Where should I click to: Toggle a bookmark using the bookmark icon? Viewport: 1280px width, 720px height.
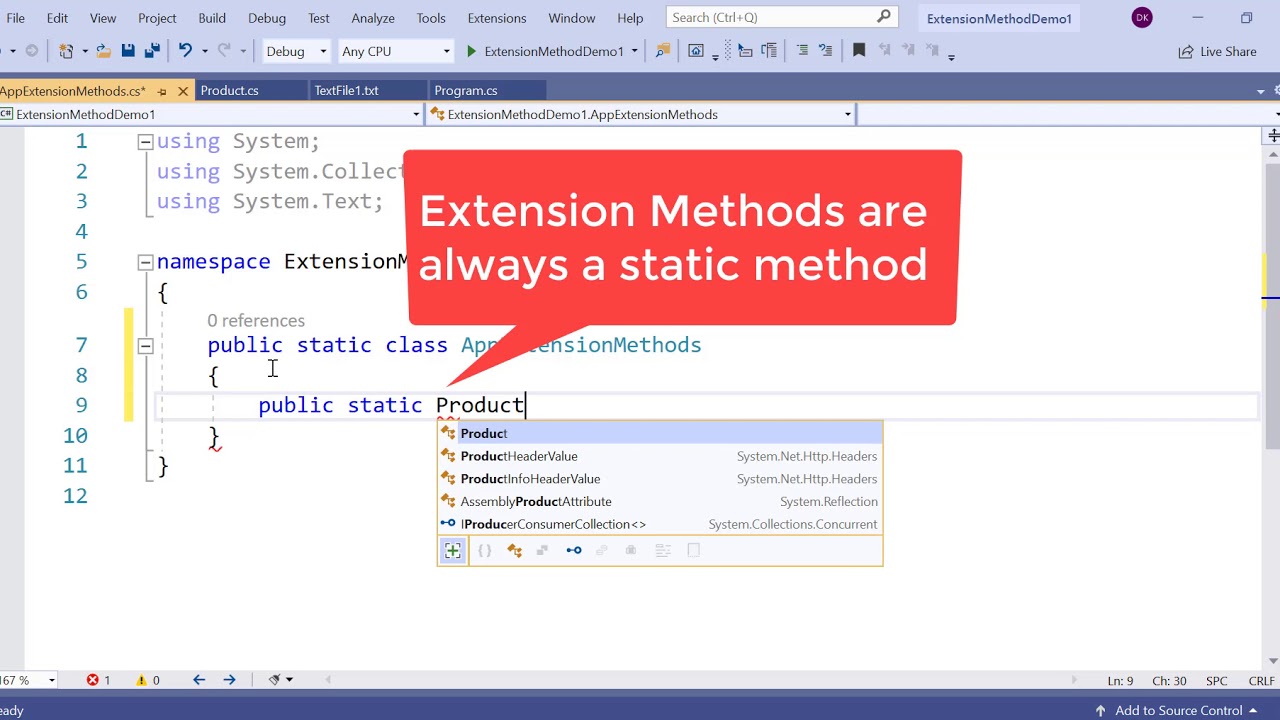(859, 51)
